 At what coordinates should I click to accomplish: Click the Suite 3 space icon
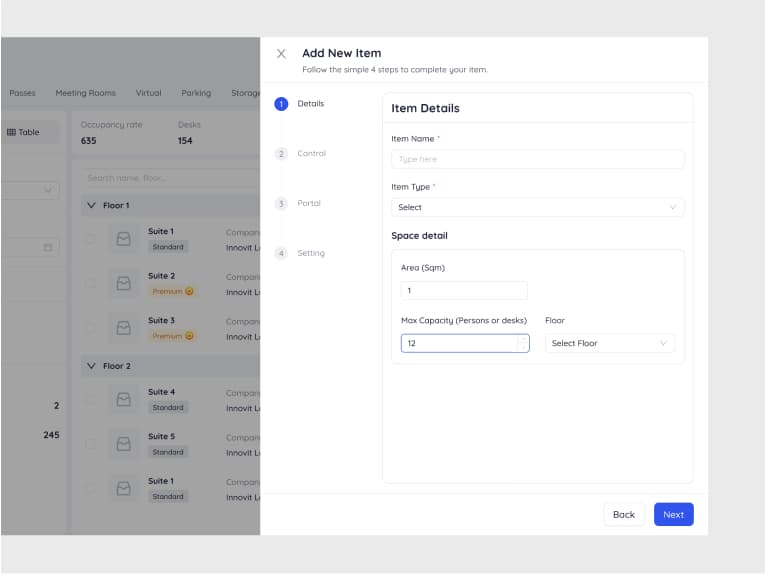coord(123,328)
